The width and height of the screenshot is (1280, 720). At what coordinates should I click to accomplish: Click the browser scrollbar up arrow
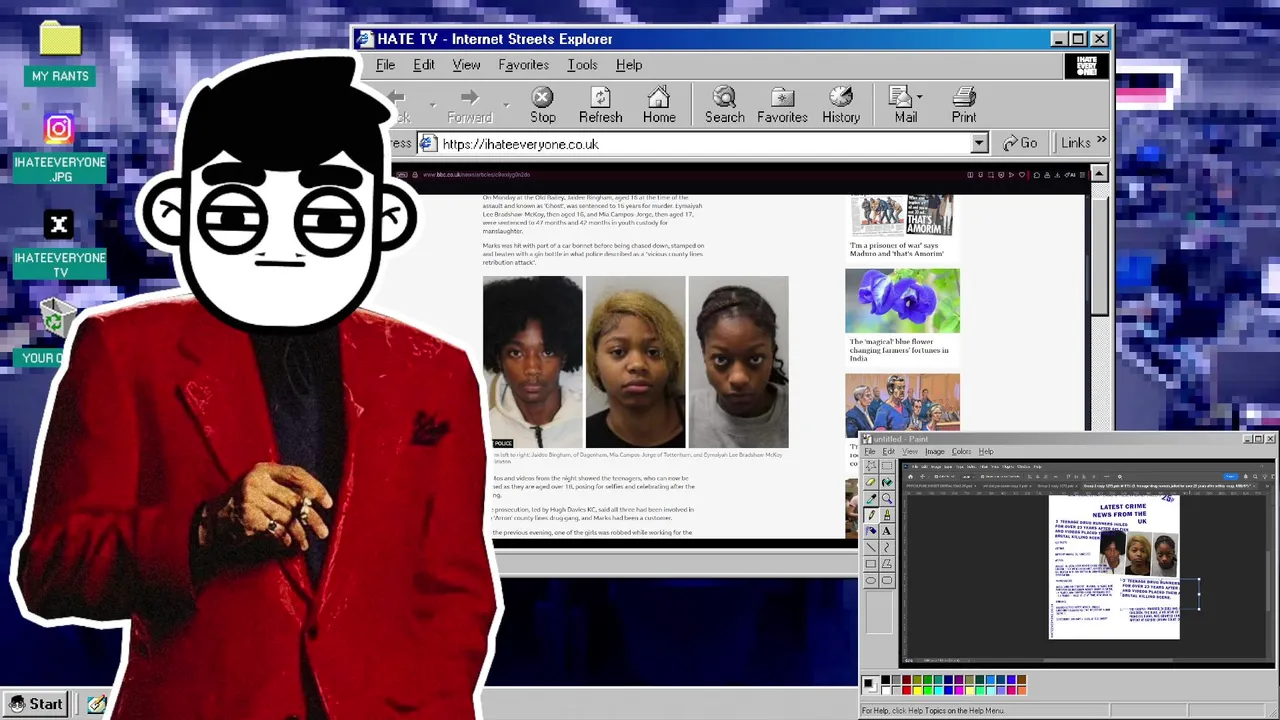click(x=1099, y=174)
